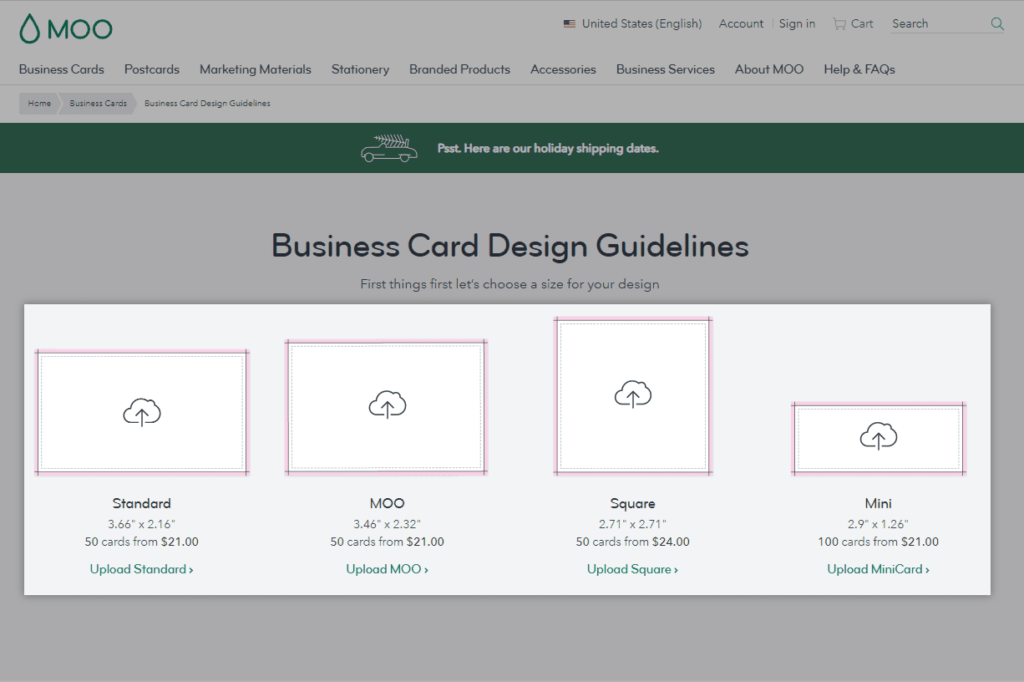Open the About MOO menu
The image size is (1024, 682).
pyautogui.click(x=769, y=69)
